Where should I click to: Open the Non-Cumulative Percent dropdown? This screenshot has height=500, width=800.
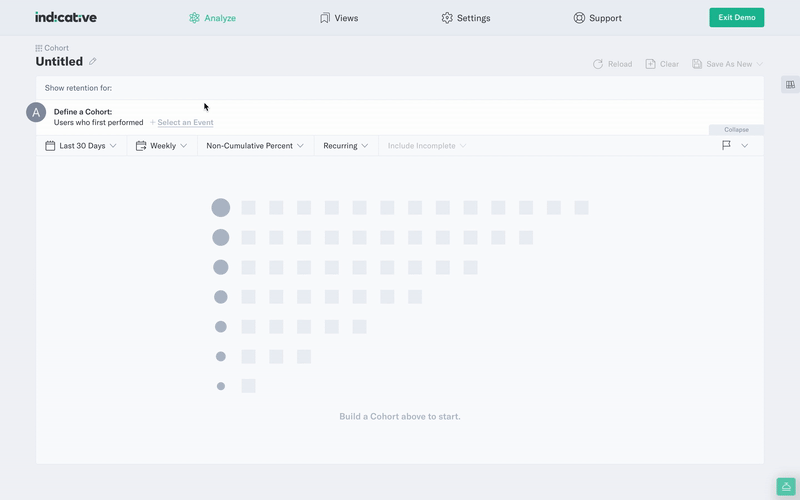[255, 145]
